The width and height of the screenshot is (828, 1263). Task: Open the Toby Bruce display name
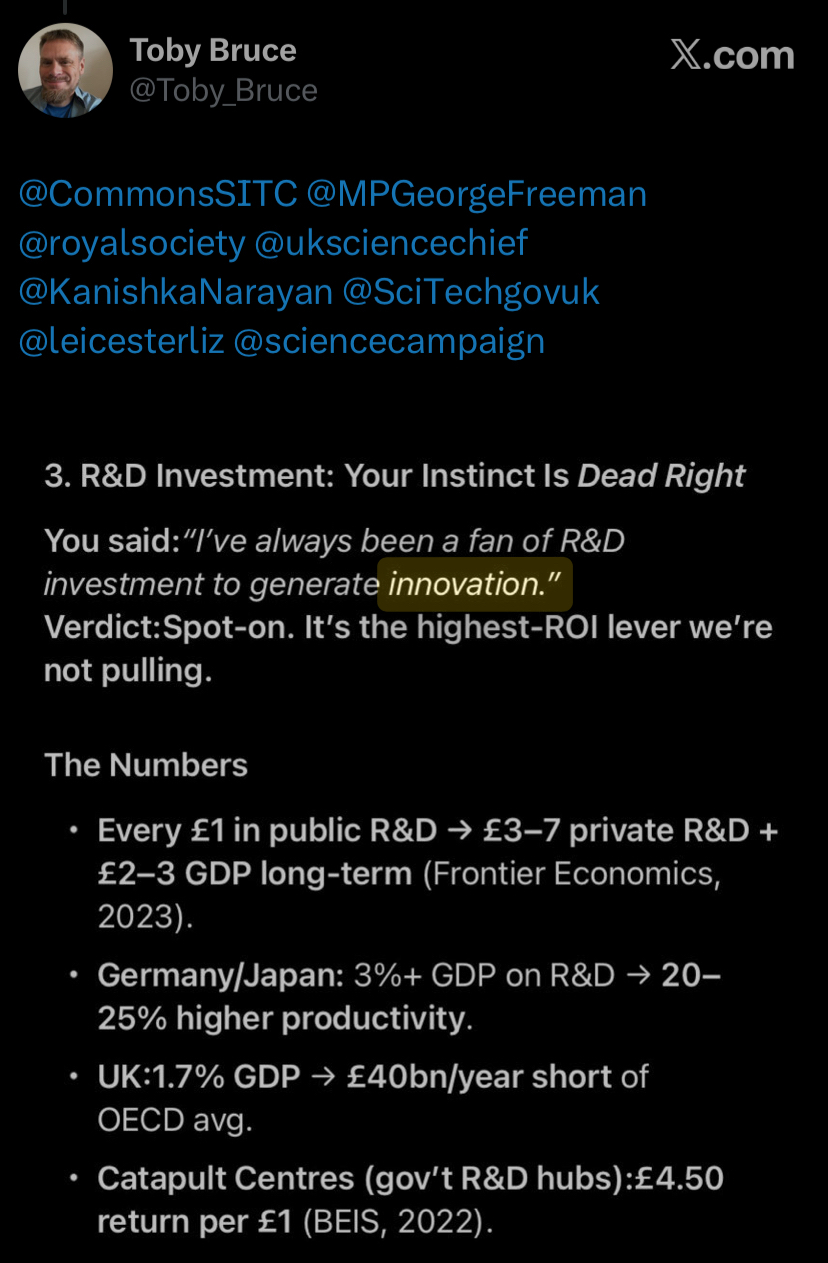(213, 51)
